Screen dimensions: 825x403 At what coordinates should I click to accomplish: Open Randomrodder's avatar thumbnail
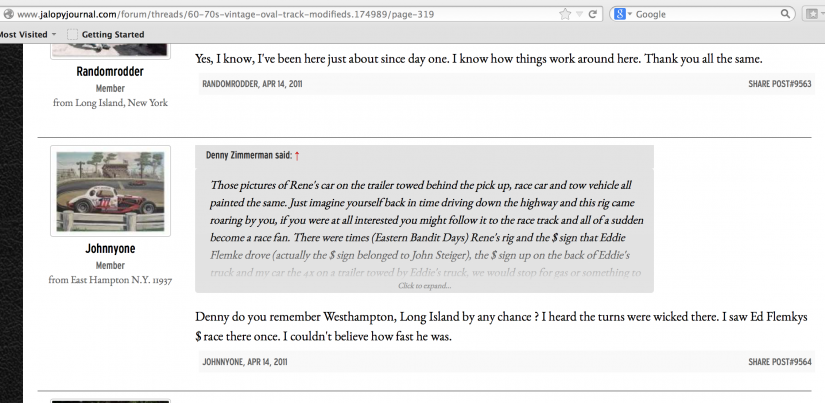110,51
